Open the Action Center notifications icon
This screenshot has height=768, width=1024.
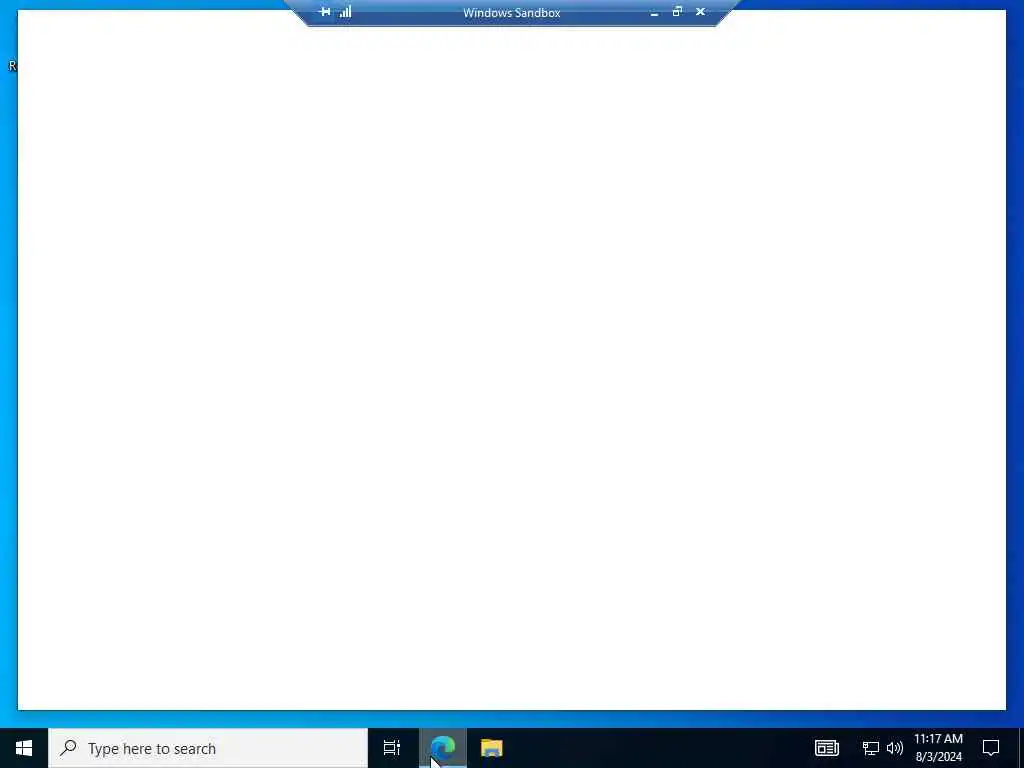point(991,748)
